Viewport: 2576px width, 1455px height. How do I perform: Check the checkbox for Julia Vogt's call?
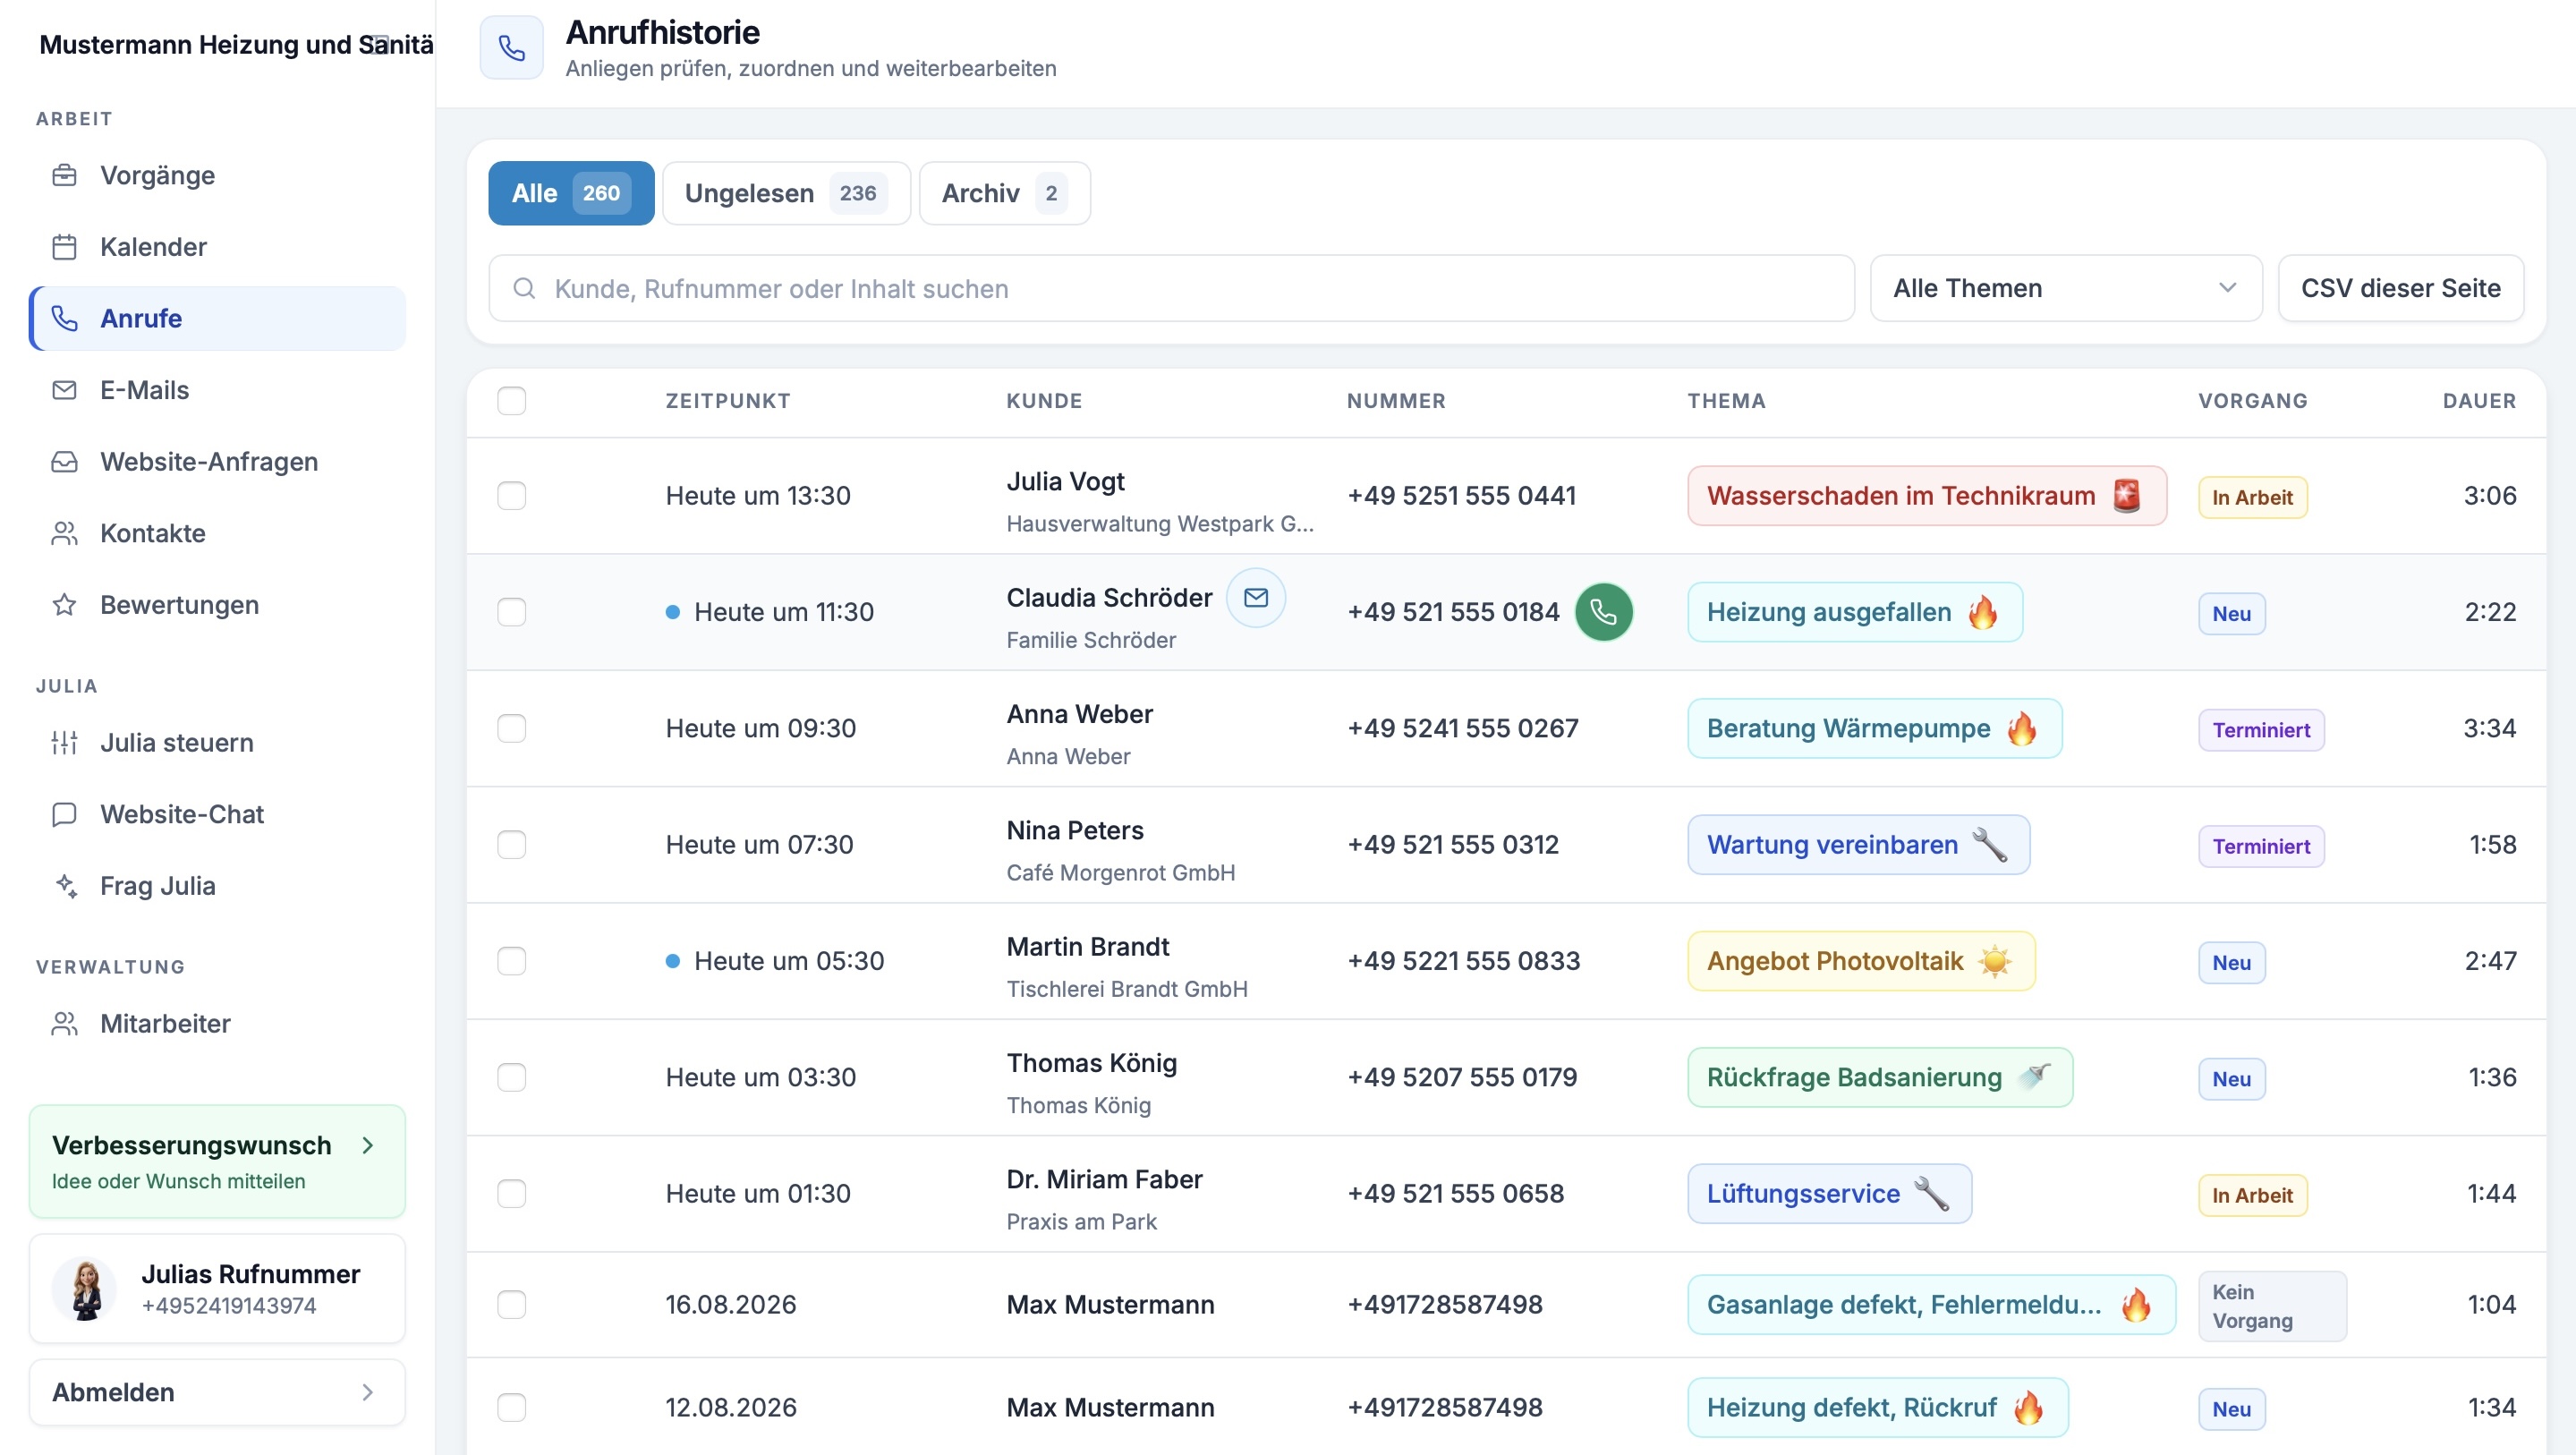click(x=512, y=496)
